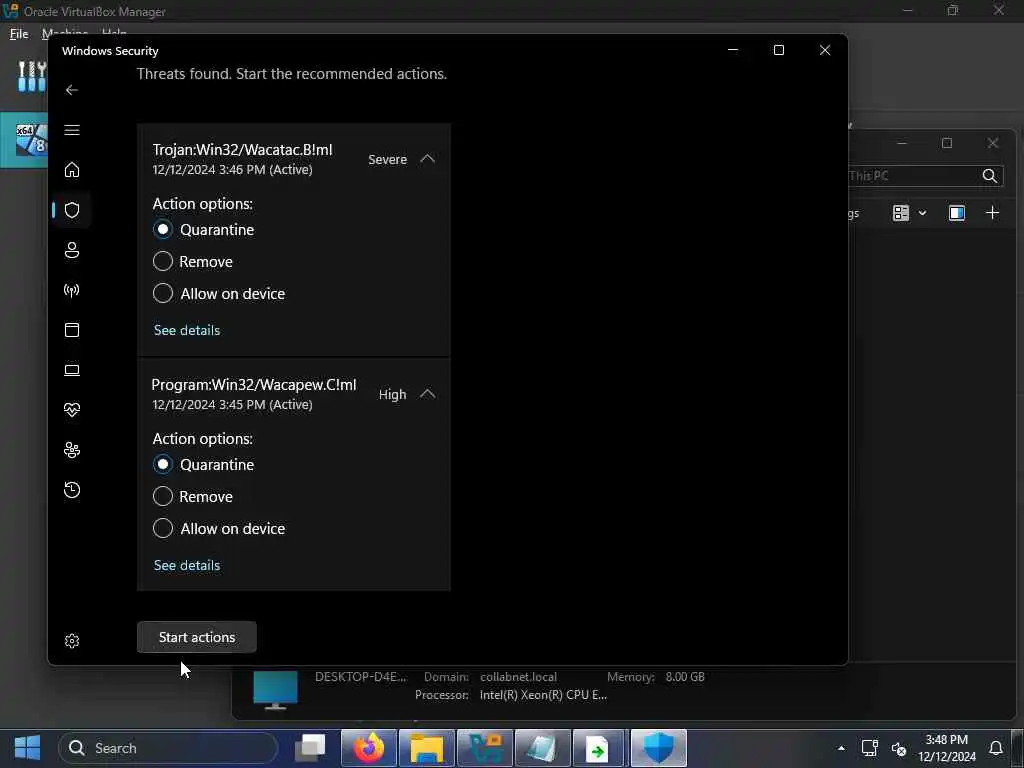Click the muted volume tray icon
1024x768 pixels.
[x=899, y=748]
